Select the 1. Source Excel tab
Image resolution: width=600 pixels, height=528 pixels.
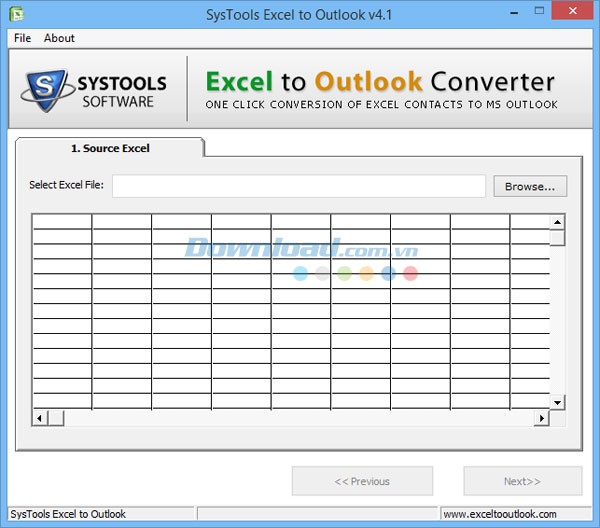110,148
